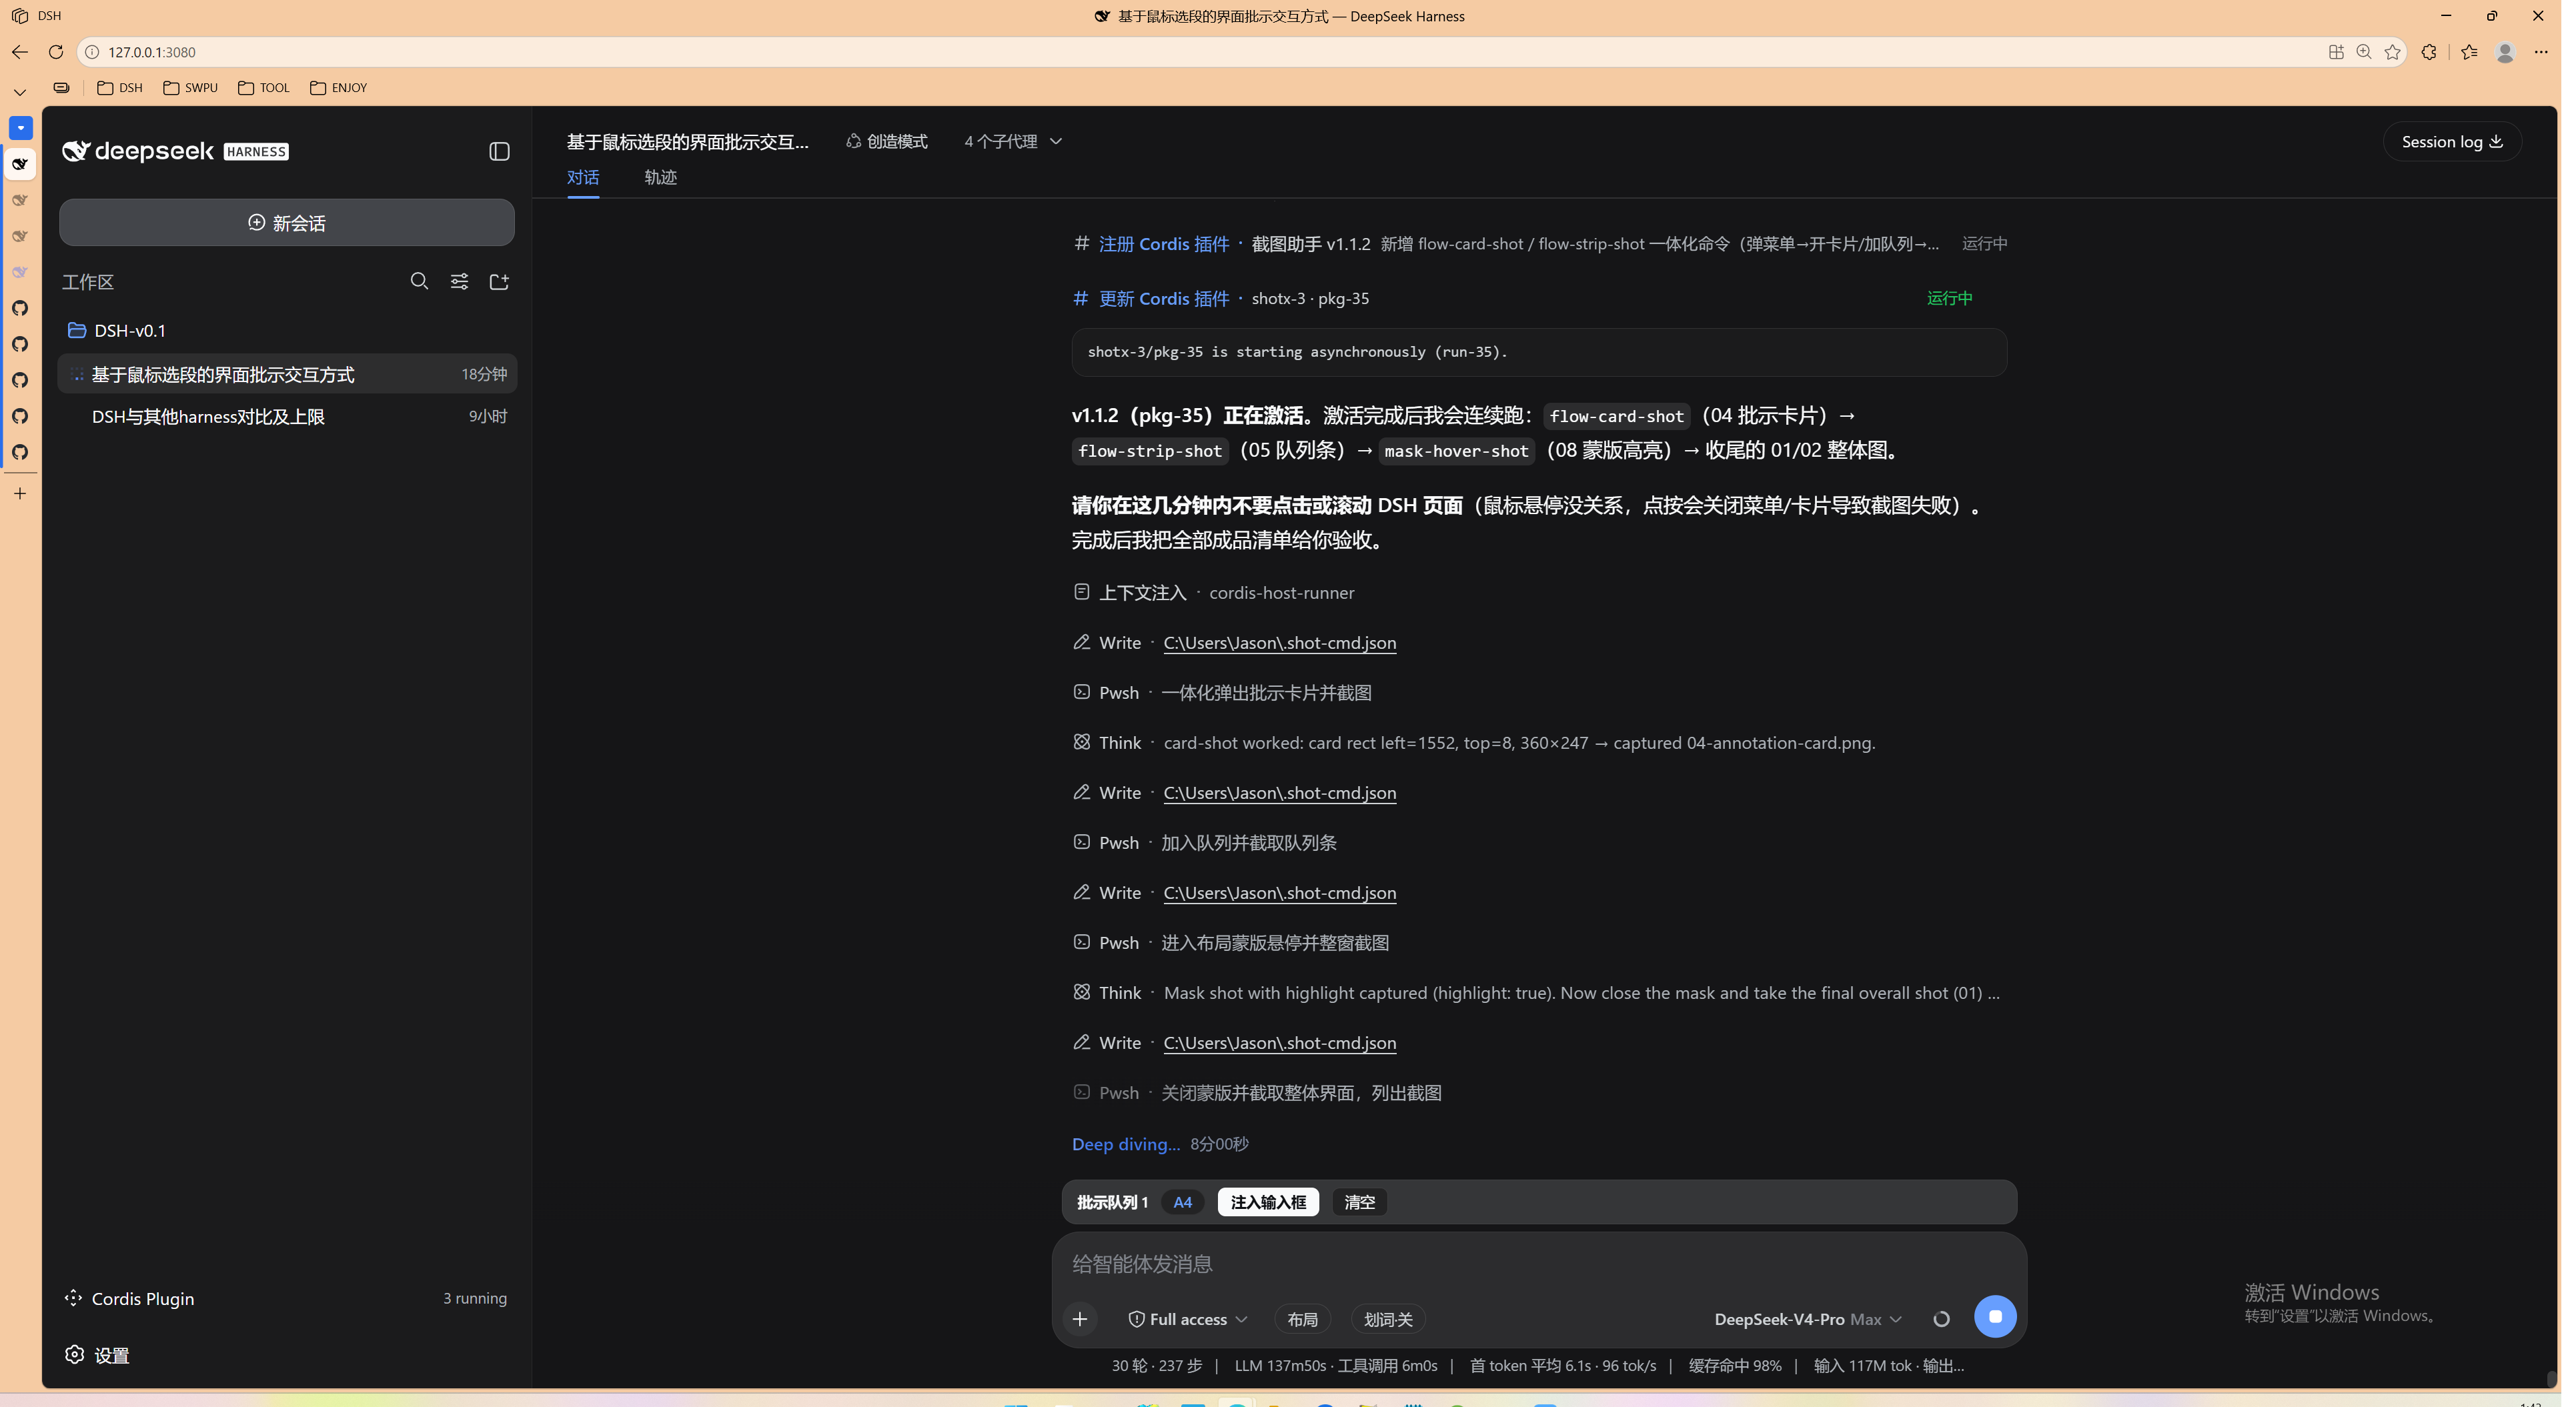Expand 注册 Cordis 插件 row
The height and width of the screenshot is (1407, 2576).
click(1539, 243)
